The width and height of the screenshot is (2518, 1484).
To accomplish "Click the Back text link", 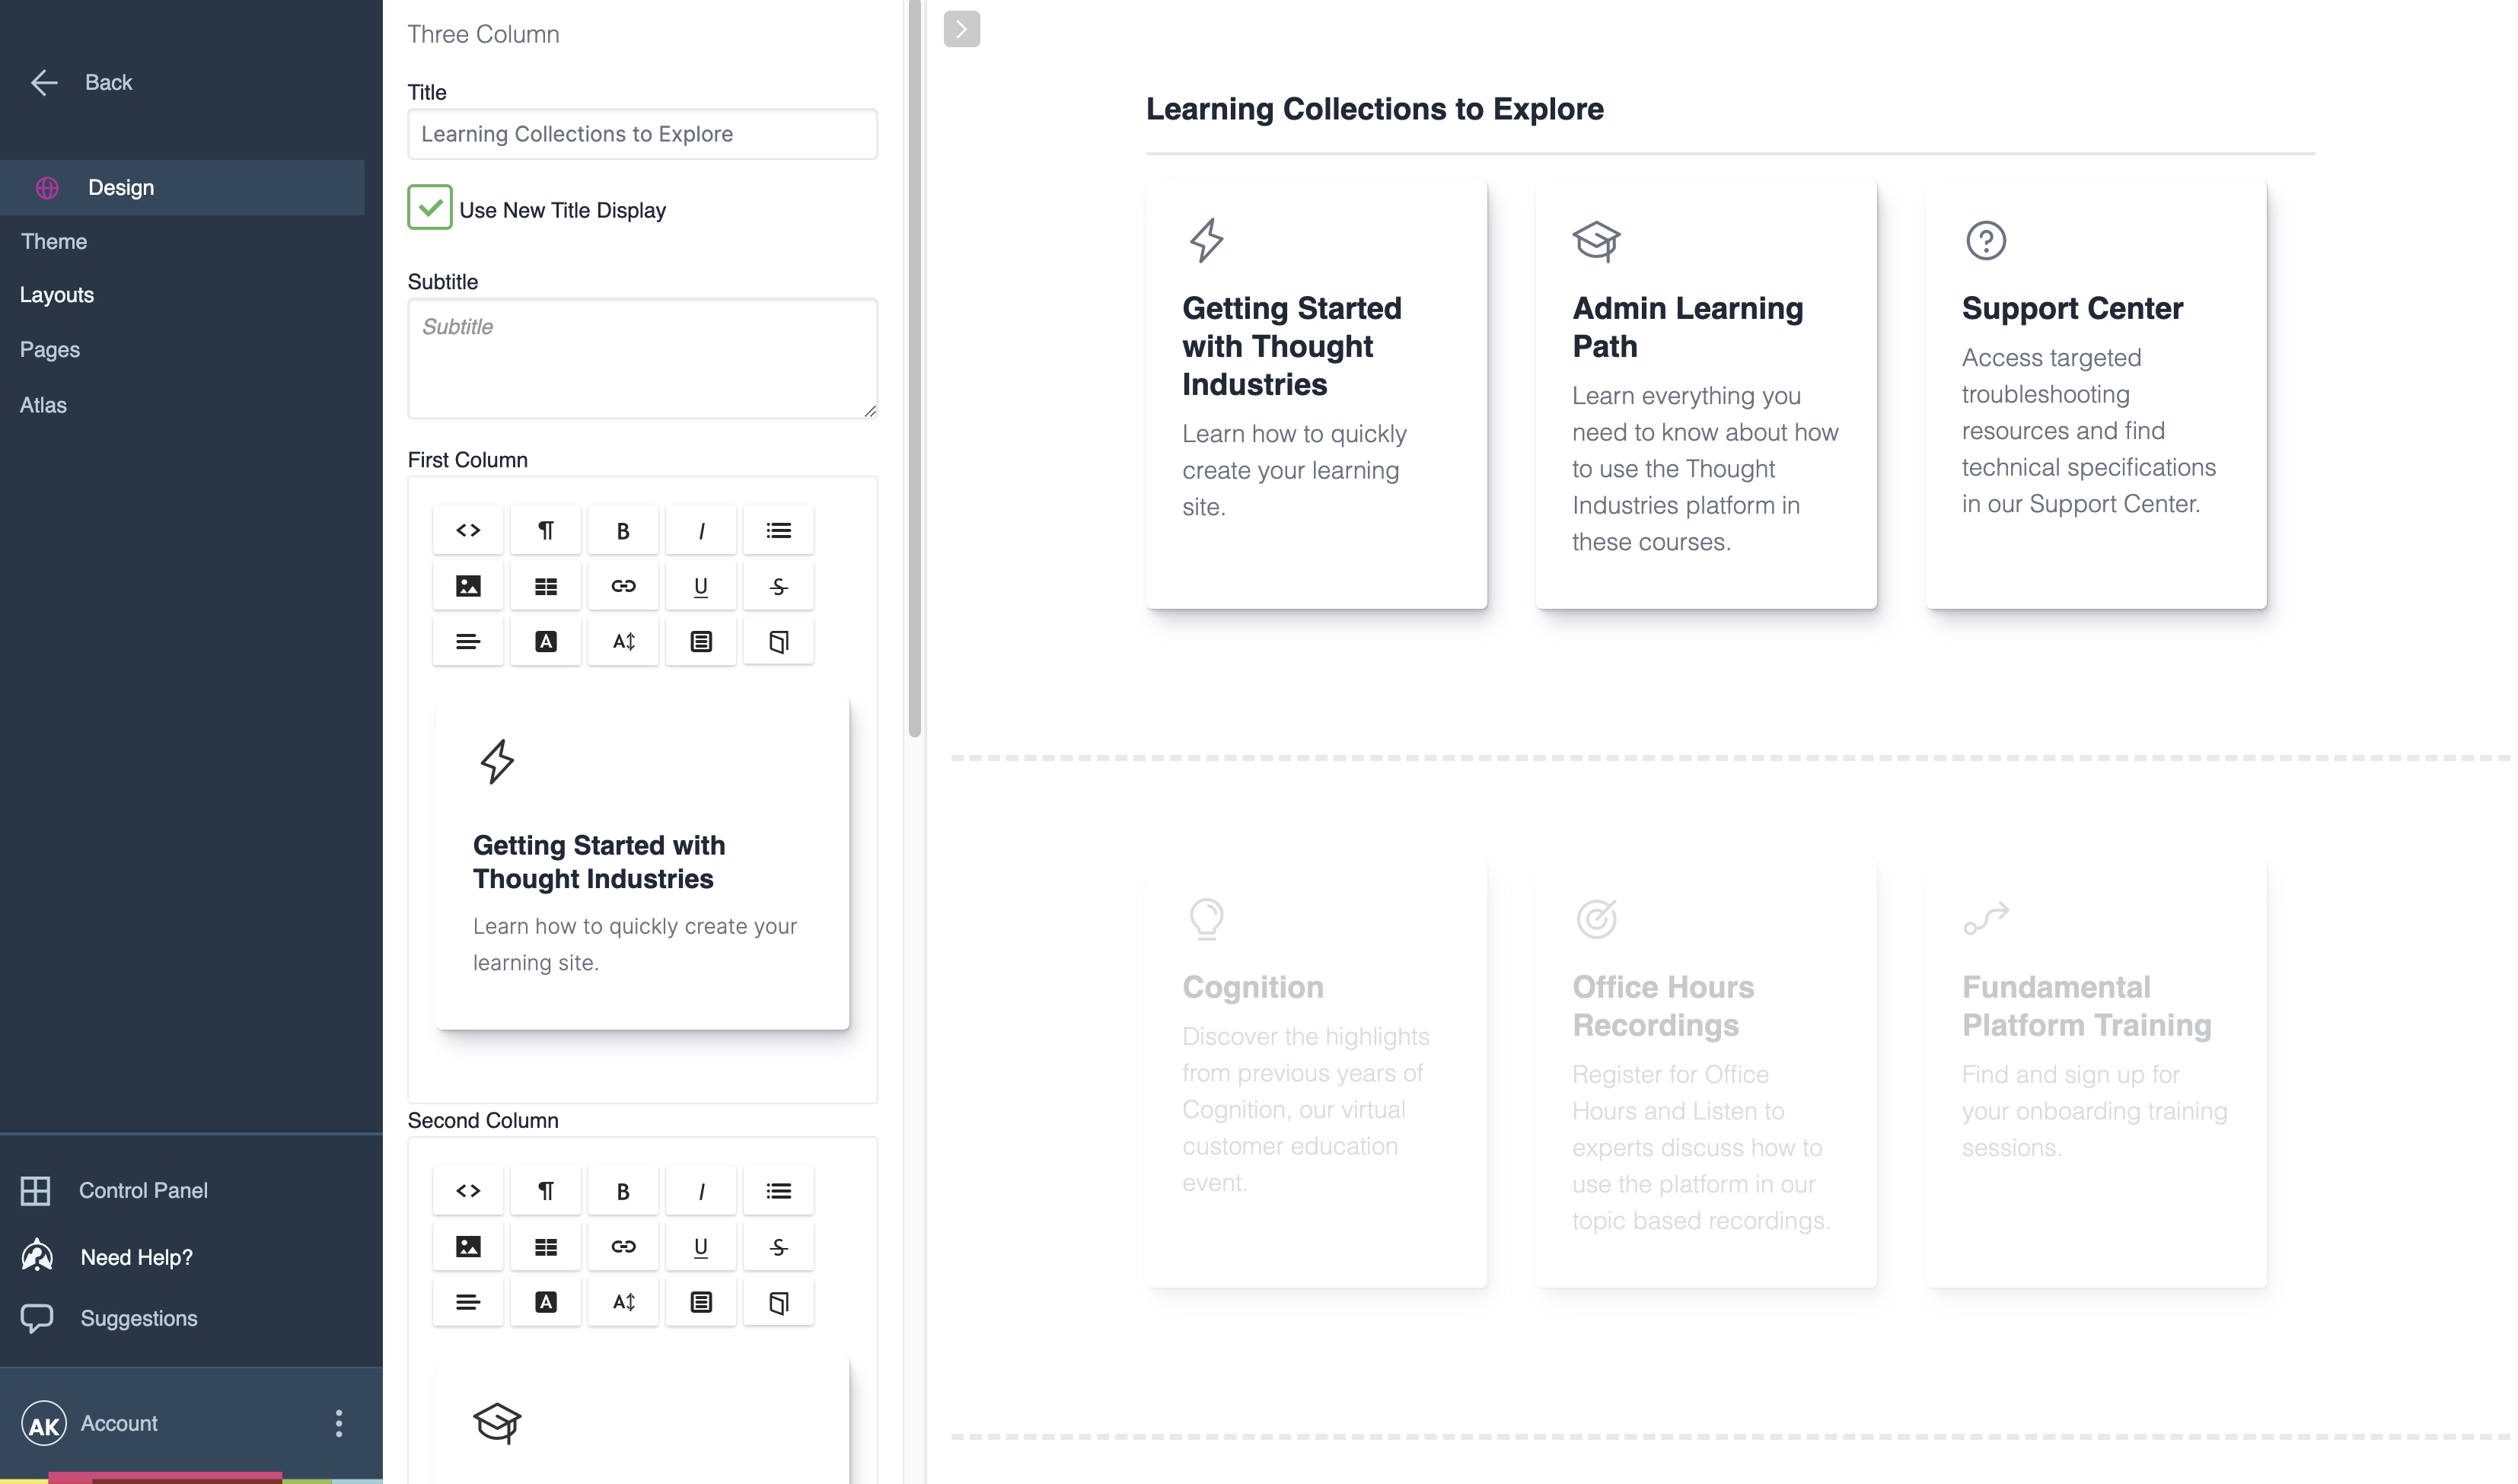I will pyautogui.click(x=108, y=83).
